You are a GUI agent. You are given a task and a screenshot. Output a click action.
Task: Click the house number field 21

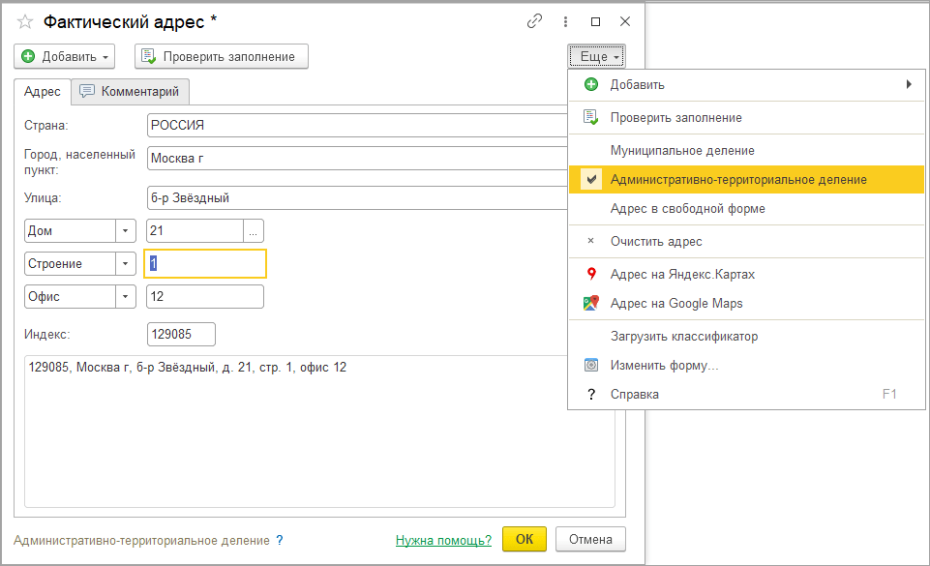pos(195,231)
